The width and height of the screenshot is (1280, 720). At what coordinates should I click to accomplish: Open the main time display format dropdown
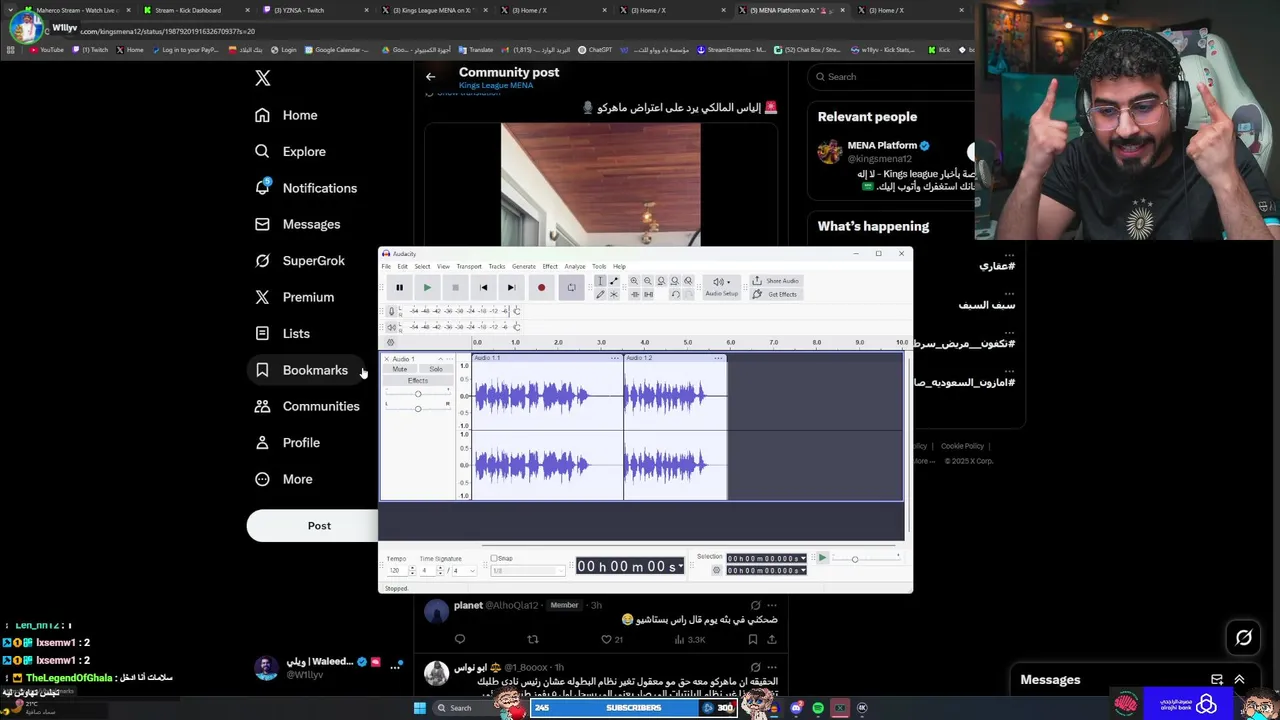(x=681, y=566)
